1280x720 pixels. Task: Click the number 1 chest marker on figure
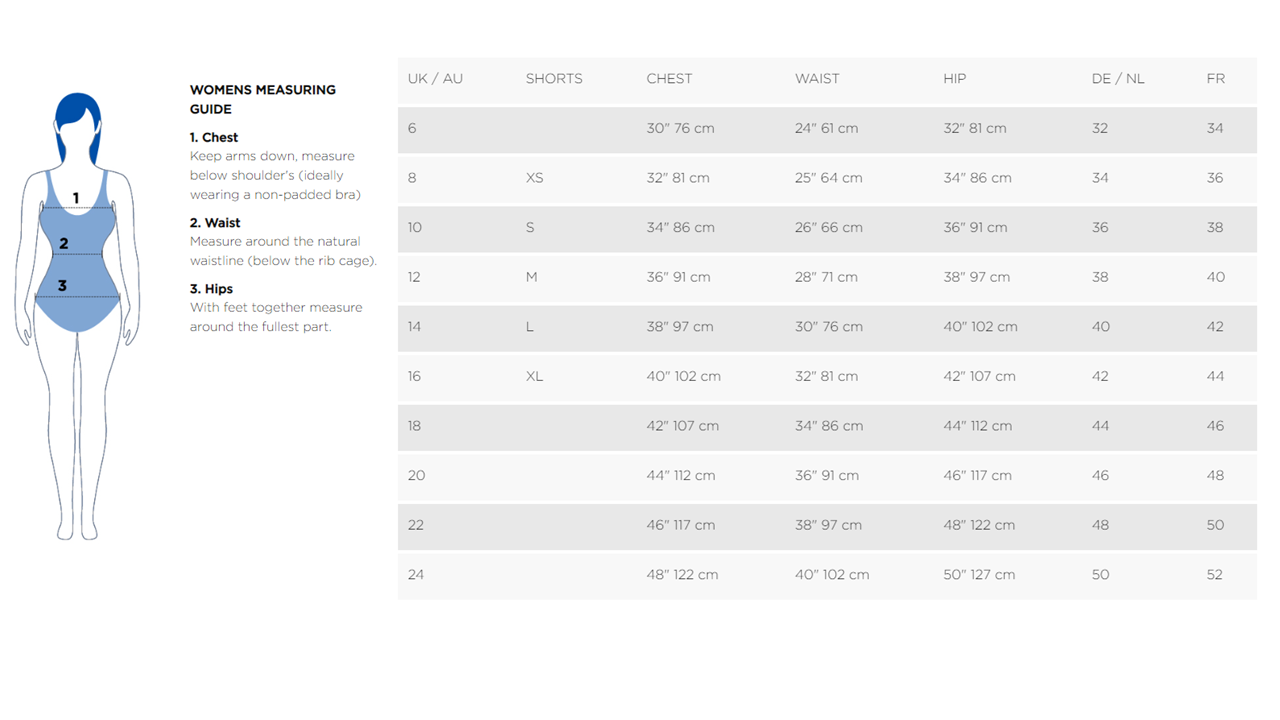75,199
